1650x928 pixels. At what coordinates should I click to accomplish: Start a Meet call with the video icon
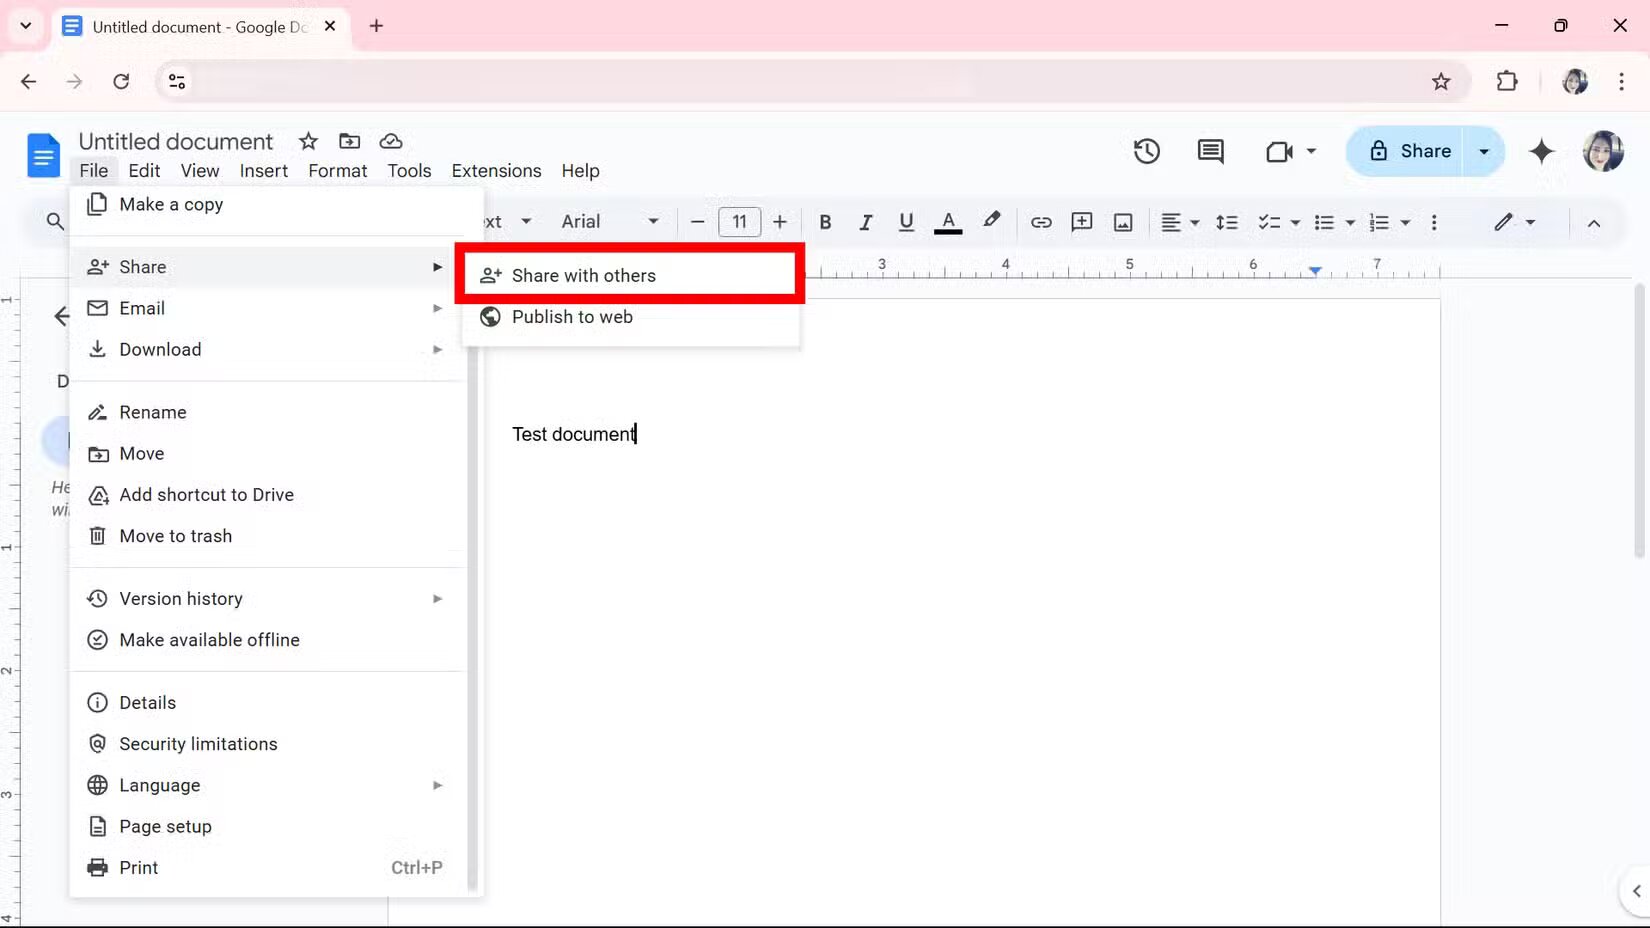click(1280, 151)
